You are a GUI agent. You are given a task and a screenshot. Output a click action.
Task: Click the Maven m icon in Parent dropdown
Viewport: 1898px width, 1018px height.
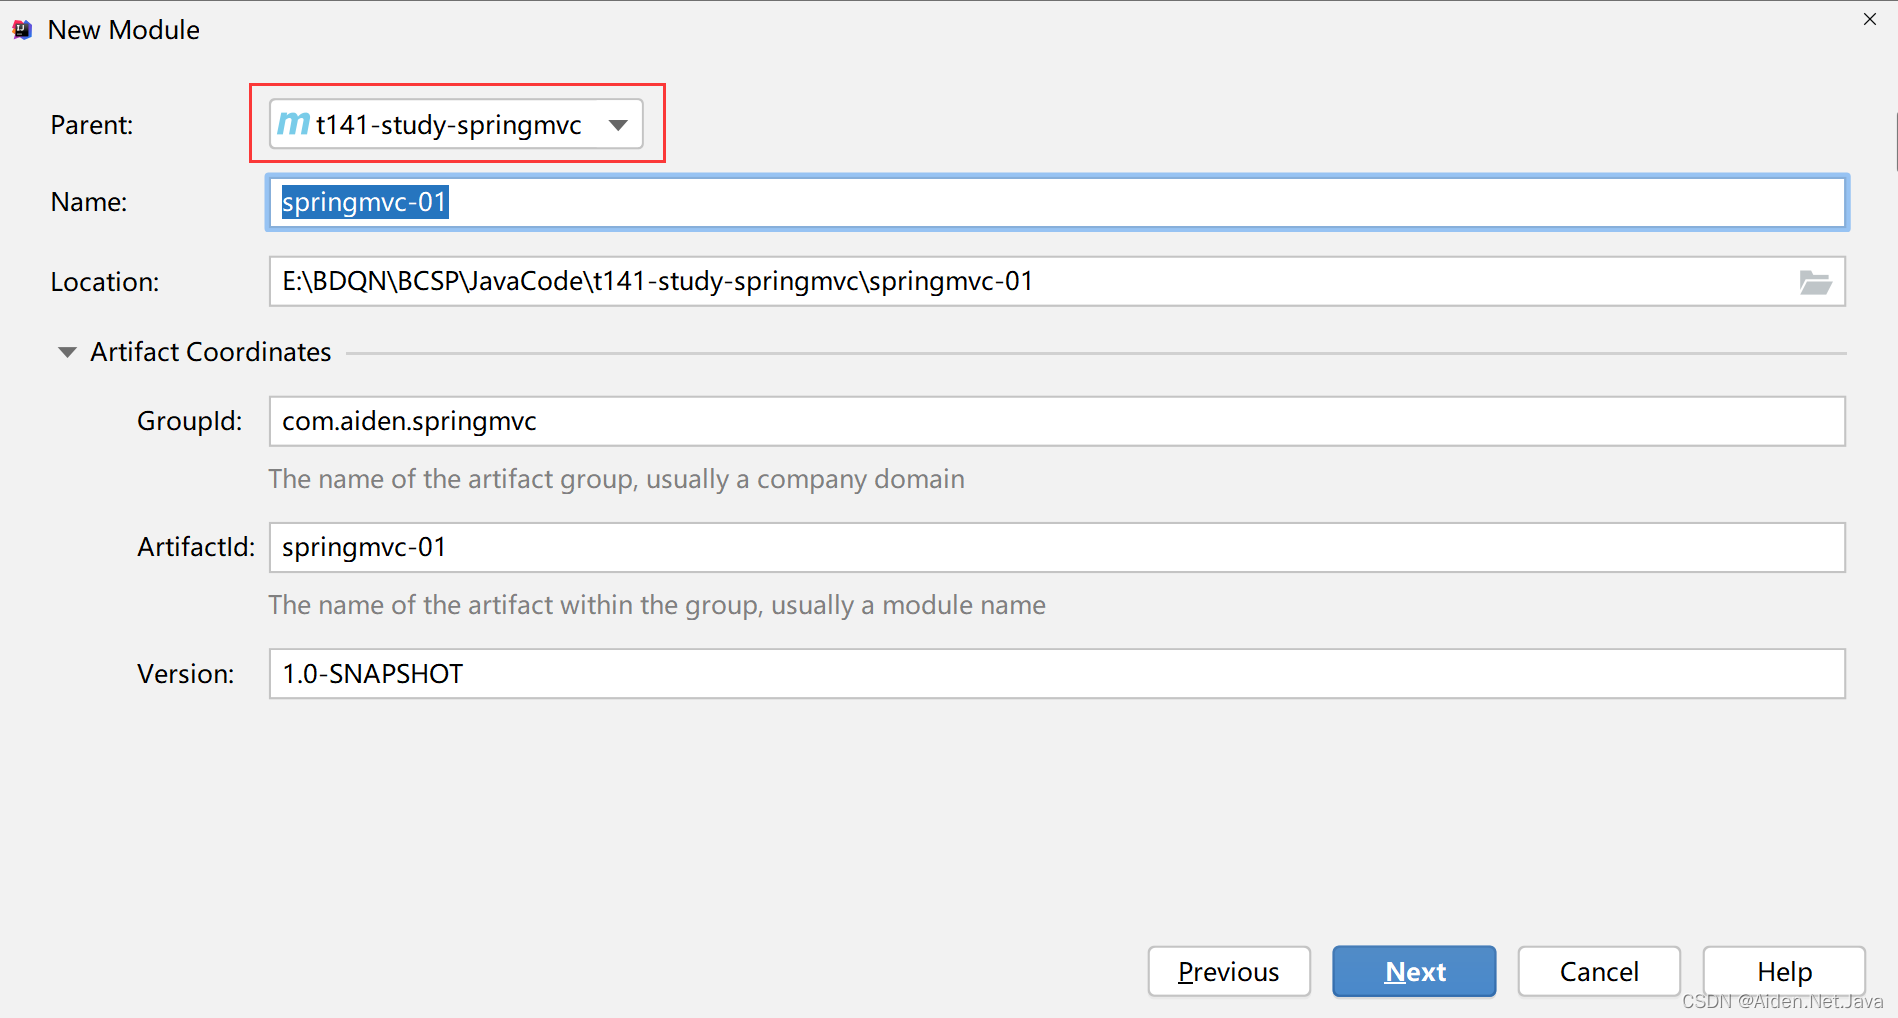293,124
